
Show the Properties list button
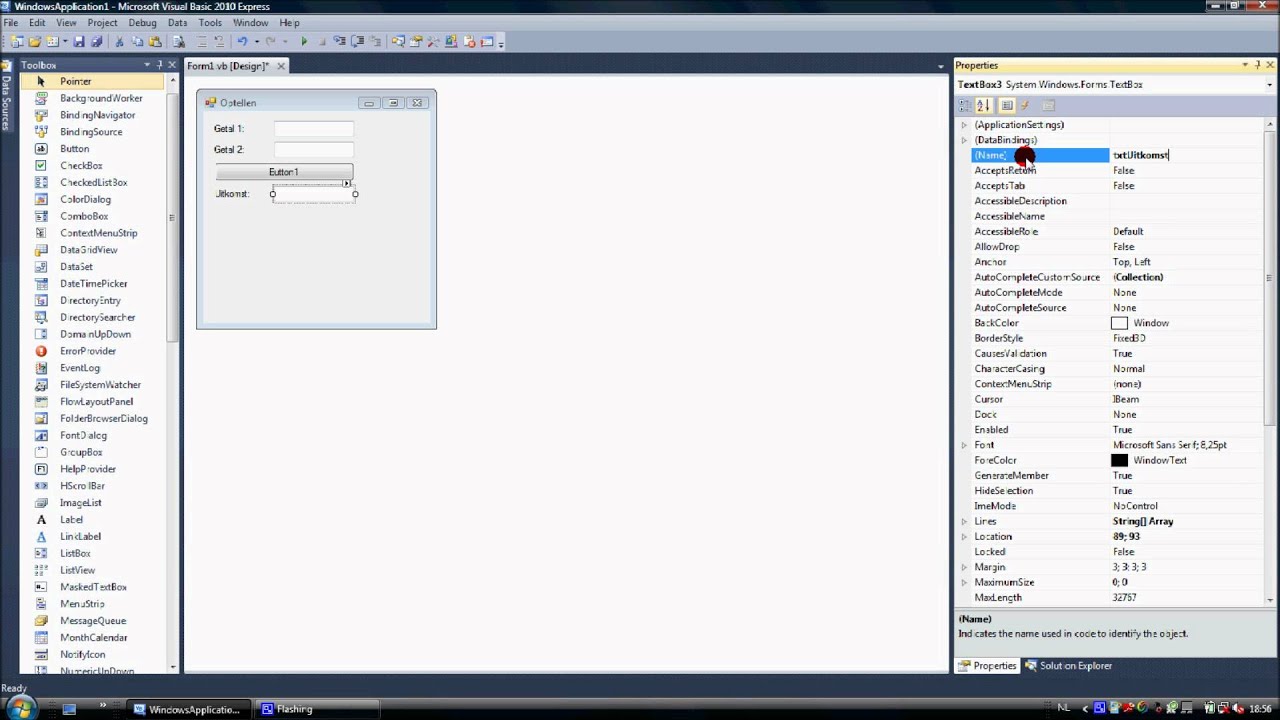1007,105
